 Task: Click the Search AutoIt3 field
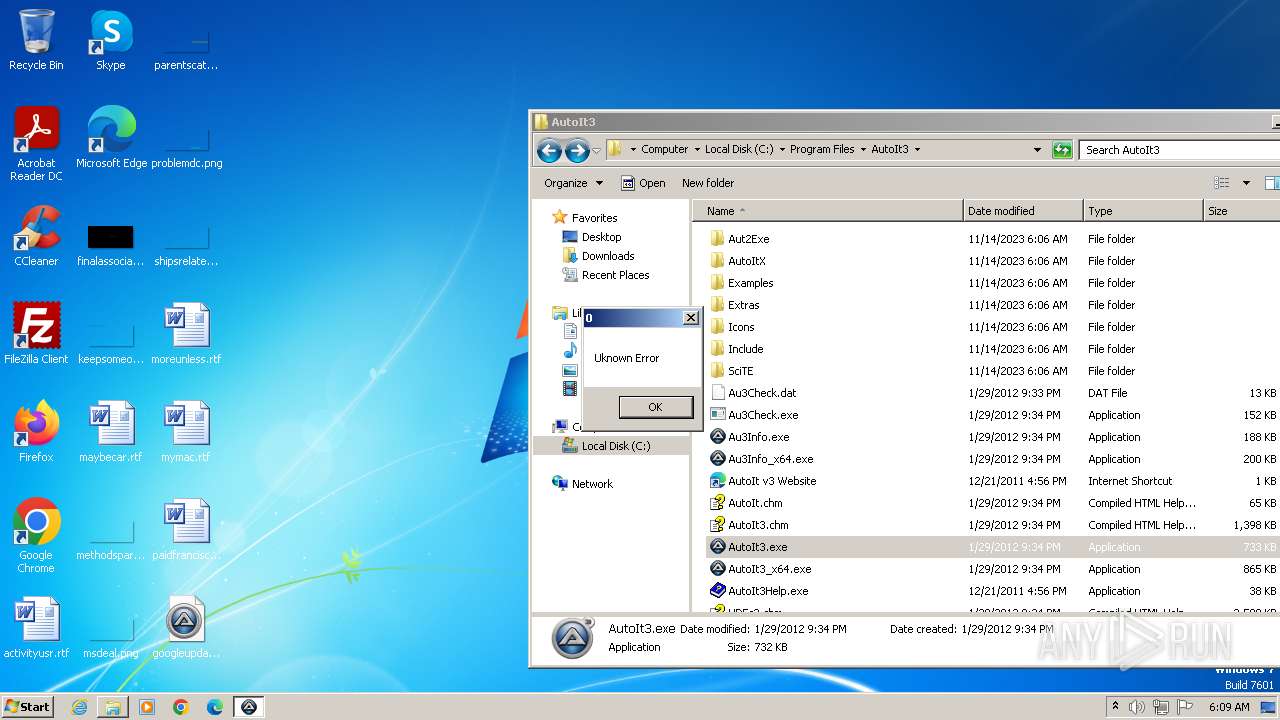(x=1180, y=150)
